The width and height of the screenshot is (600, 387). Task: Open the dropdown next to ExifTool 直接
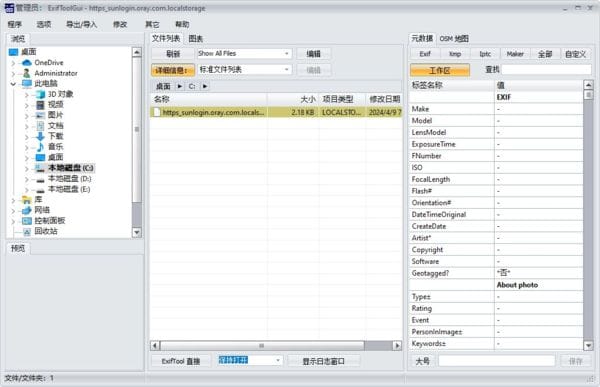coord(278,360)
